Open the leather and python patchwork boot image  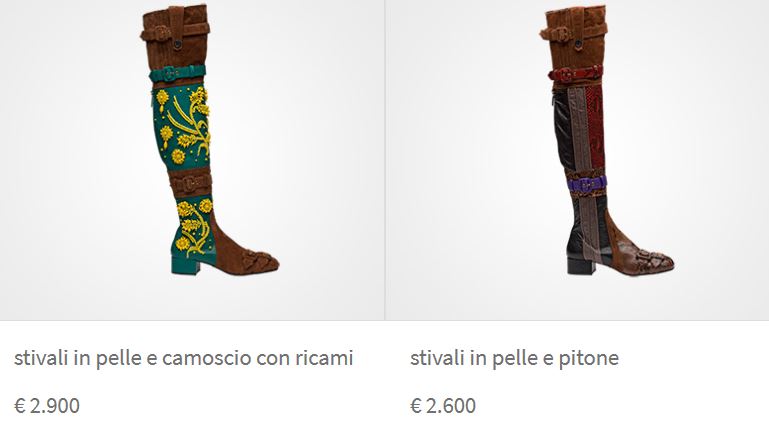point(607,140)
